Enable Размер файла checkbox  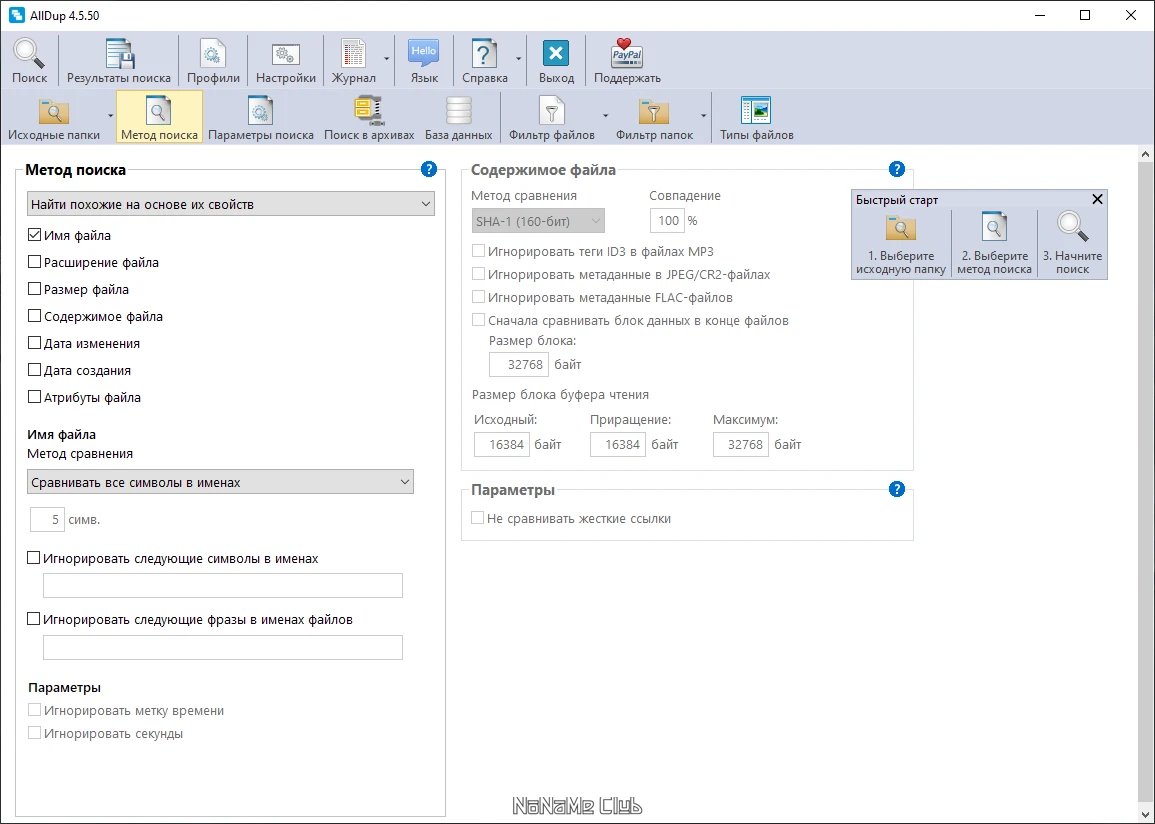tap(34, 289)
